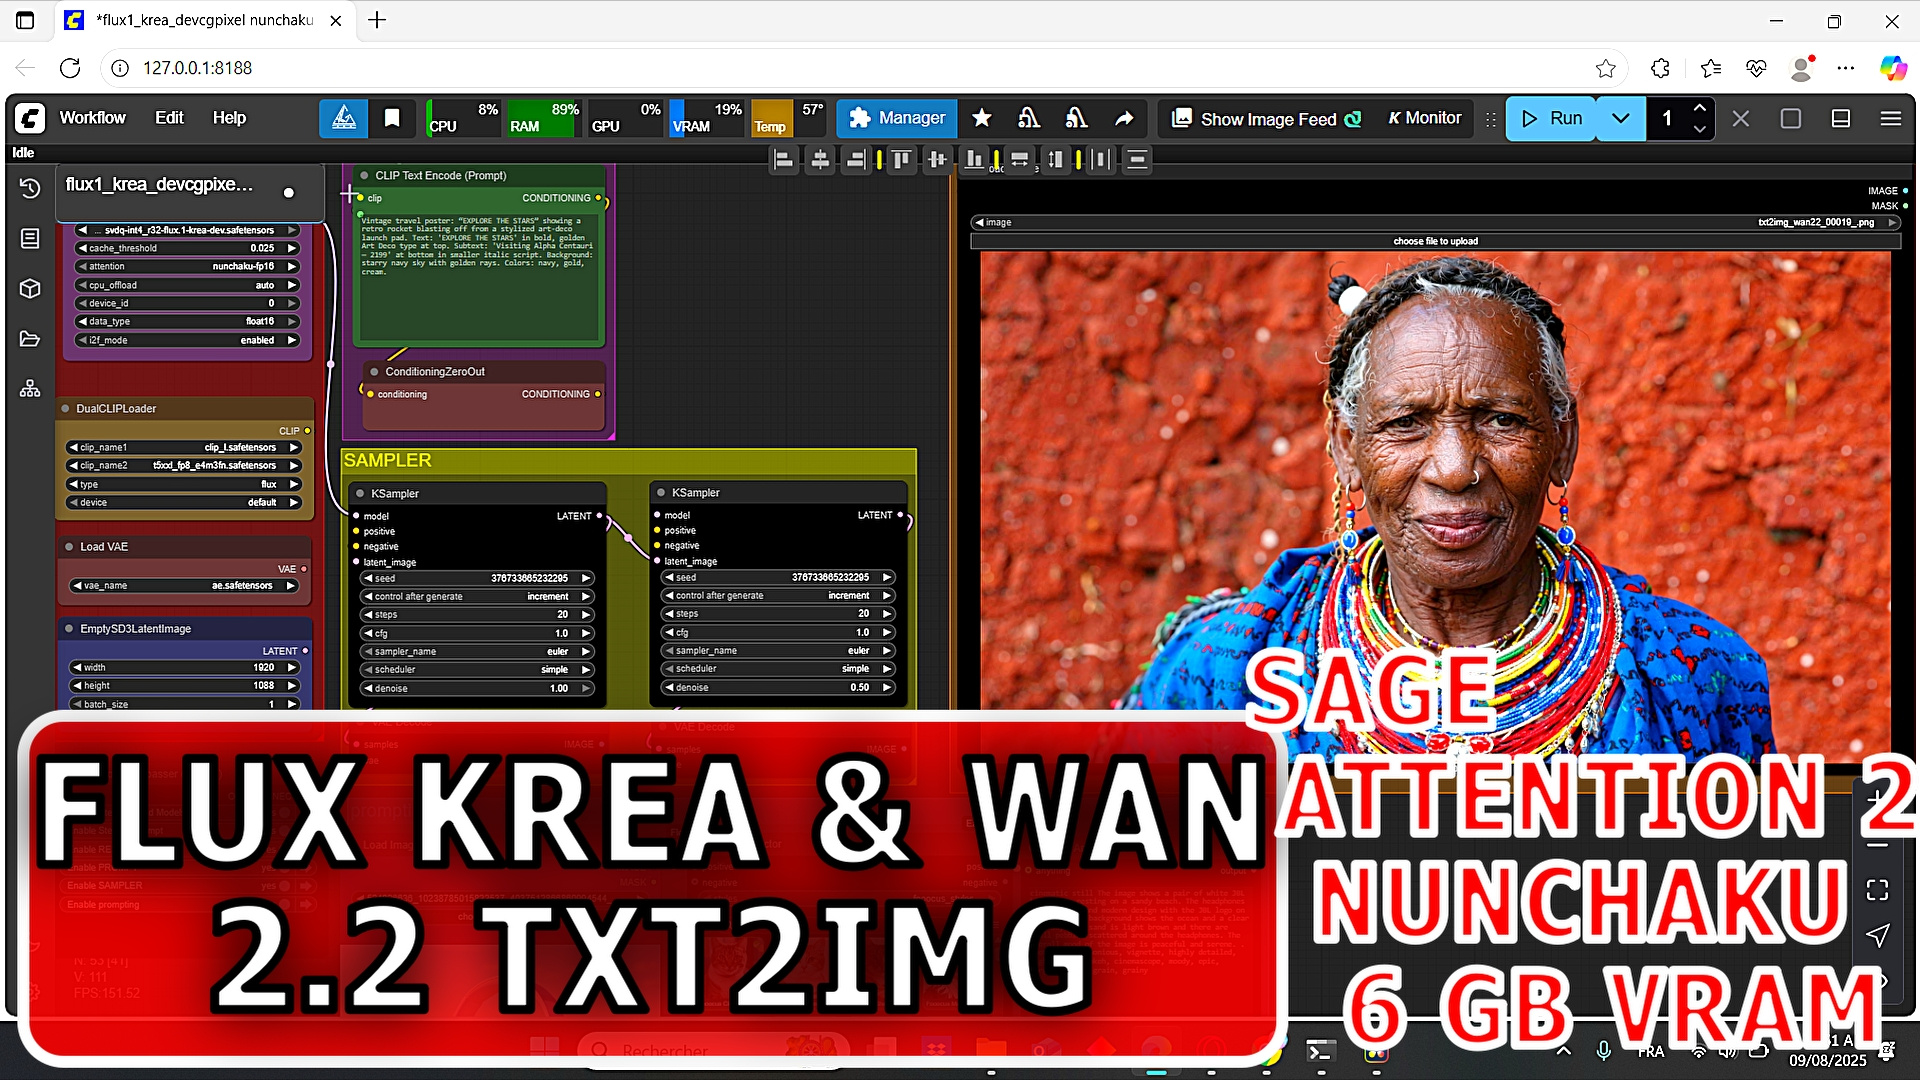Show system tray hidden icons chevron

click(x=1564, y=1051)
